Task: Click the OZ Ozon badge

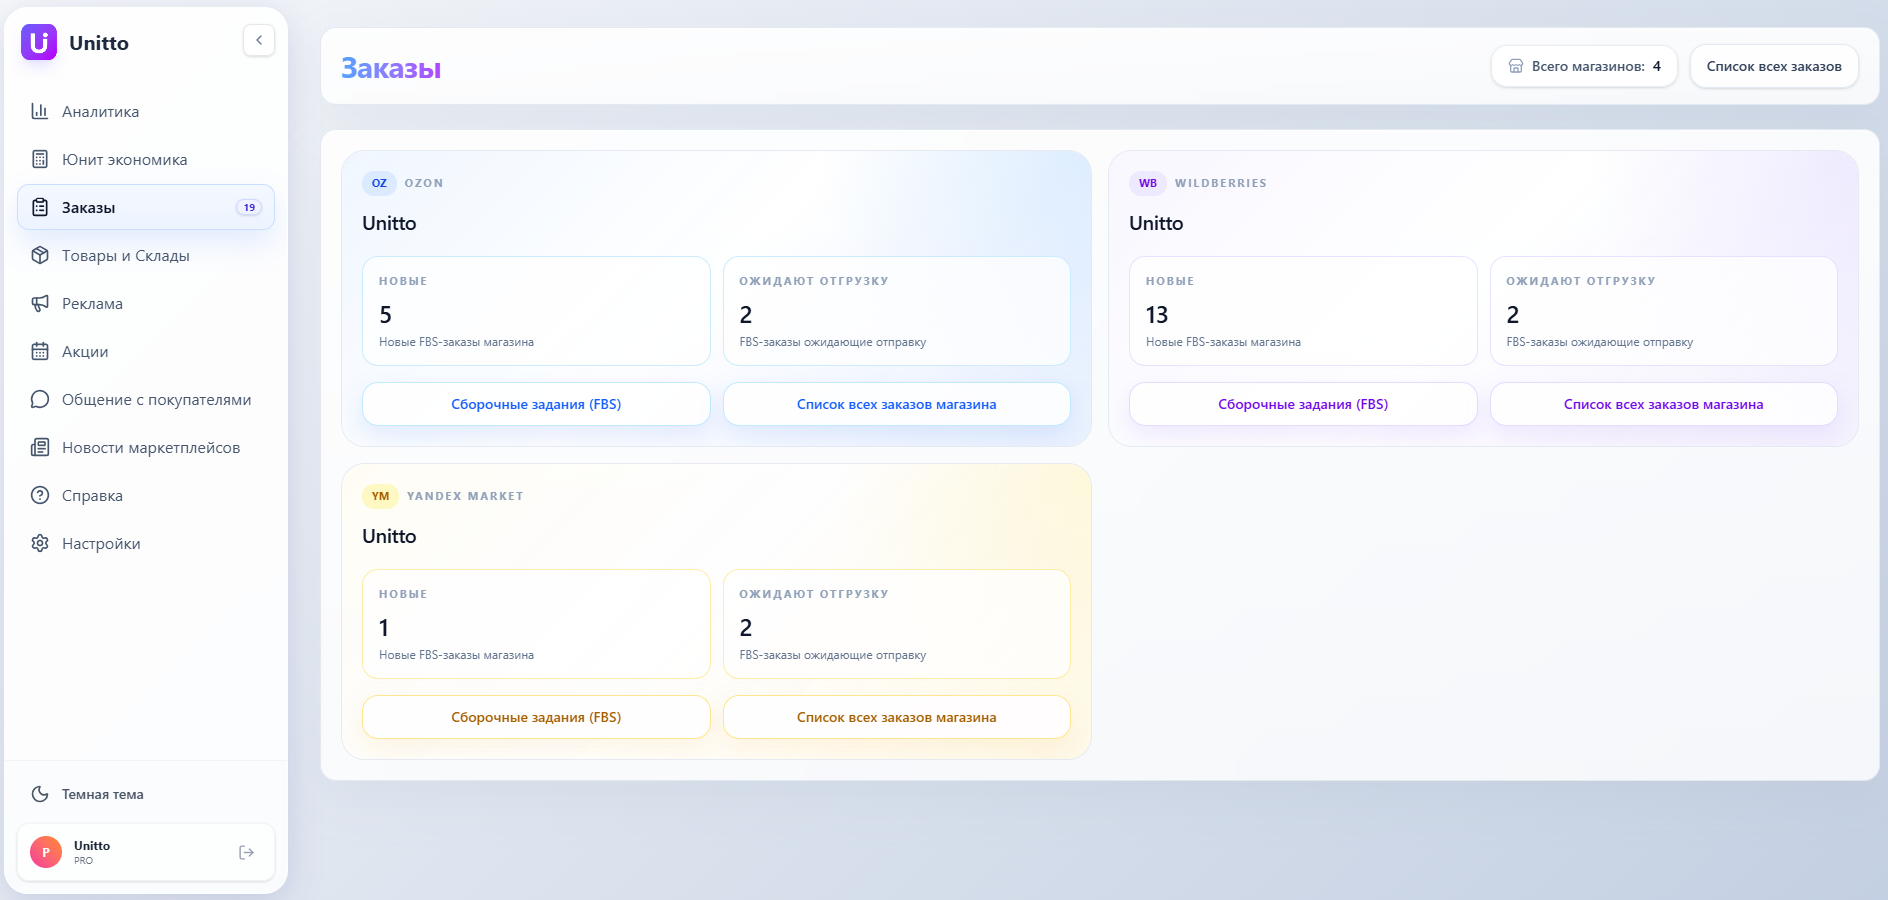Action: 379,183
